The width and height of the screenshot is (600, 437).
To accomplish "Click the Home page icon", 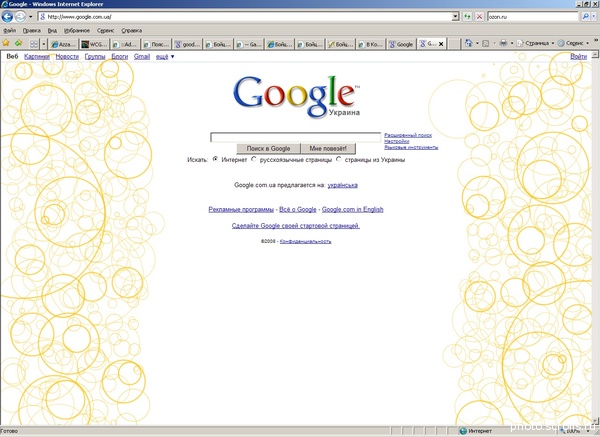I will (x=468, y=43).
